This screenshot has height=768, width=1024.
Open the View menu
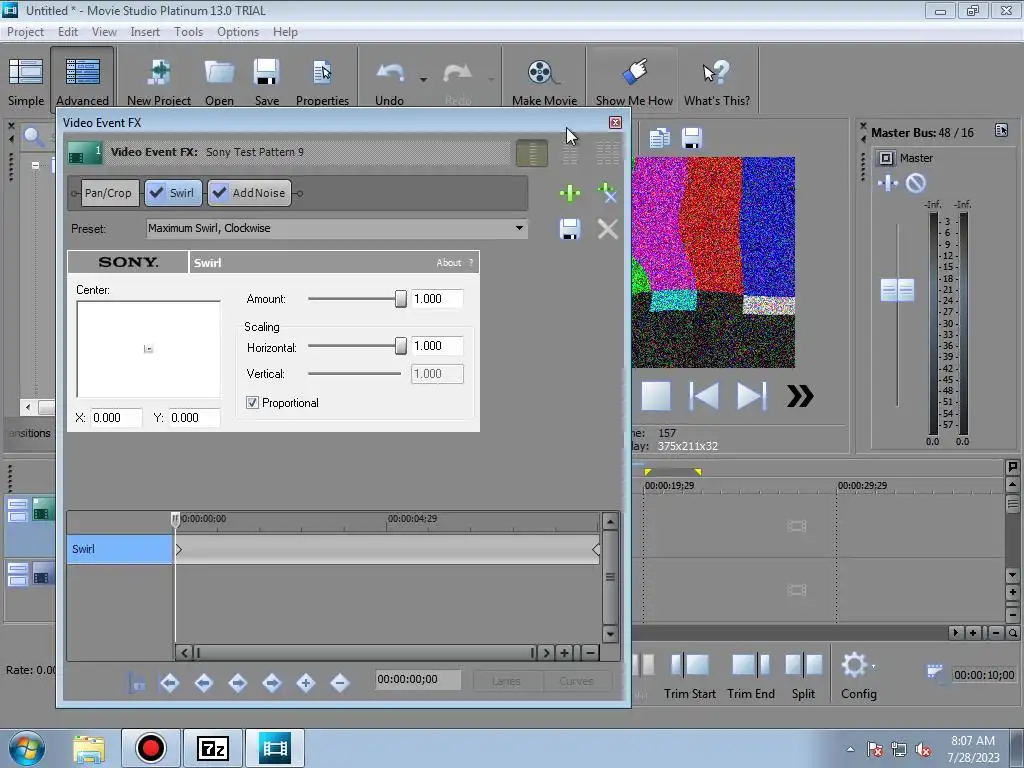tap(104, 32)
